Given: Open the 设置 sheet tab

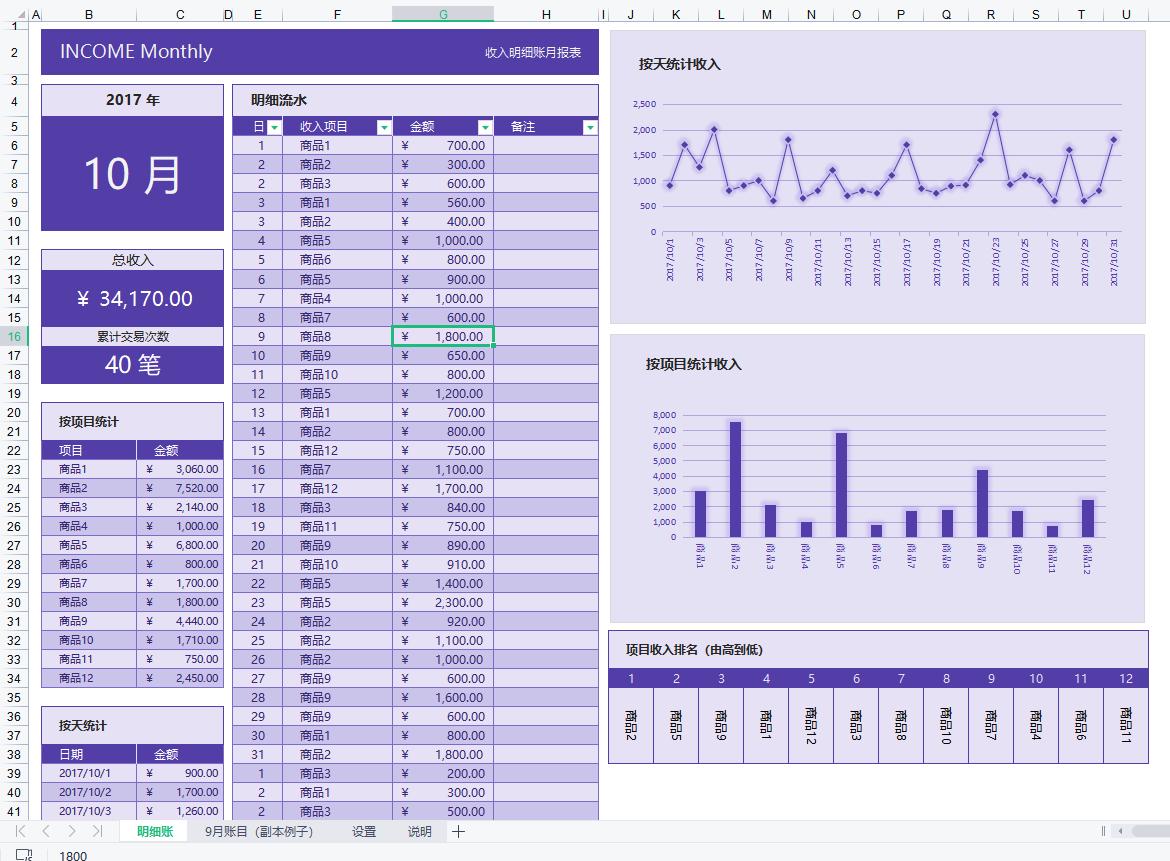Looking at the screenshot, I should (x=364, y=832).
